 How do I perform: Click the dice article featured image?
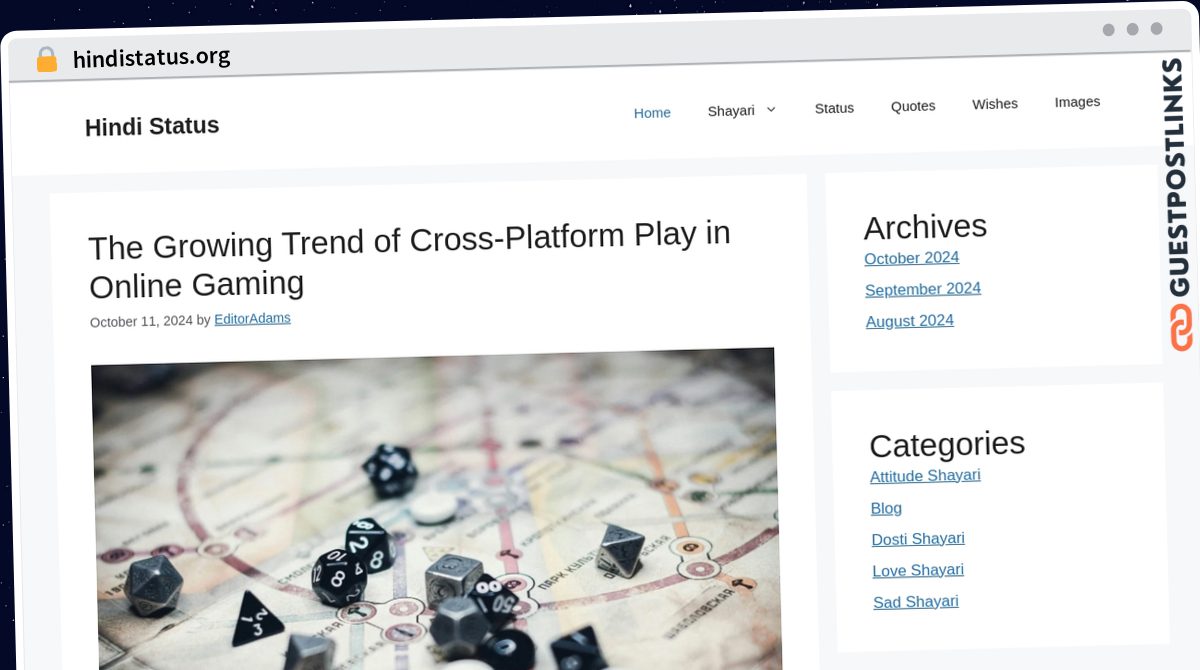tap(436, 509)
